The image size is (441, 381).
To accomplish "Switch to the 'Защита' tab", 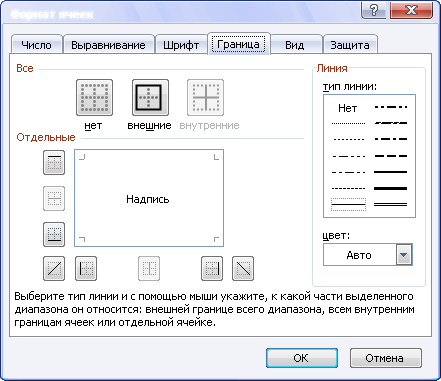I will pyautogui.click(x=350, y=45).
